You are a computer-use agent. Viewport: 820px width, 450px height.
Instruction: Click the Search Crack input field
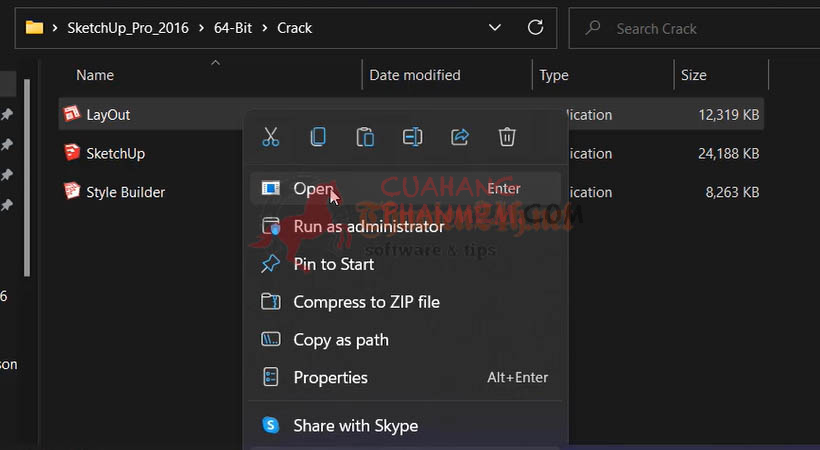pos(700,28)
